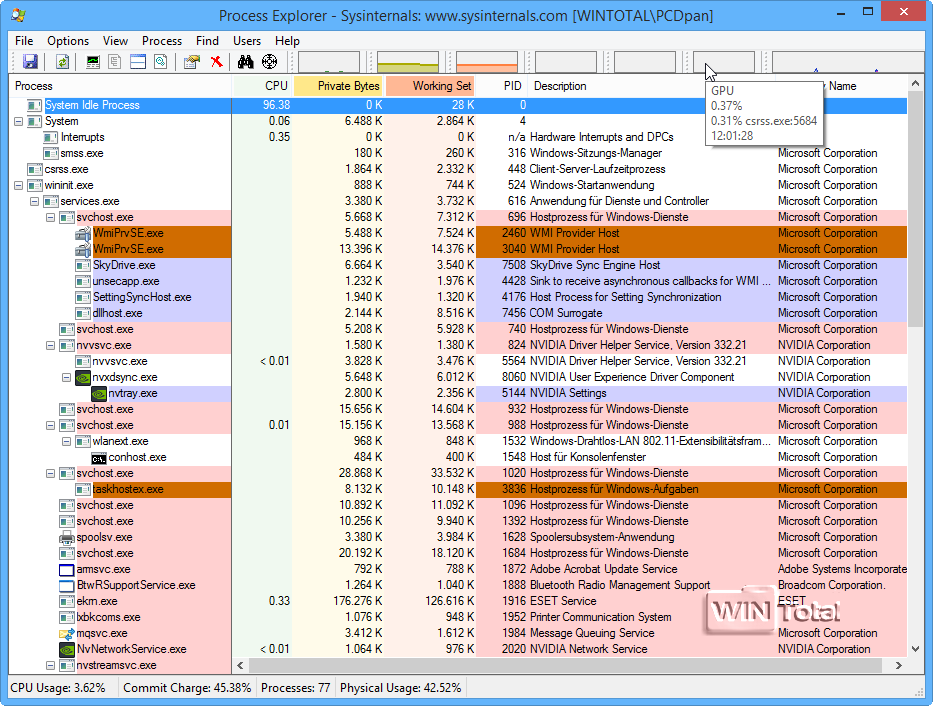Collapse the wininit.exe process tree node

coord(19,185)
